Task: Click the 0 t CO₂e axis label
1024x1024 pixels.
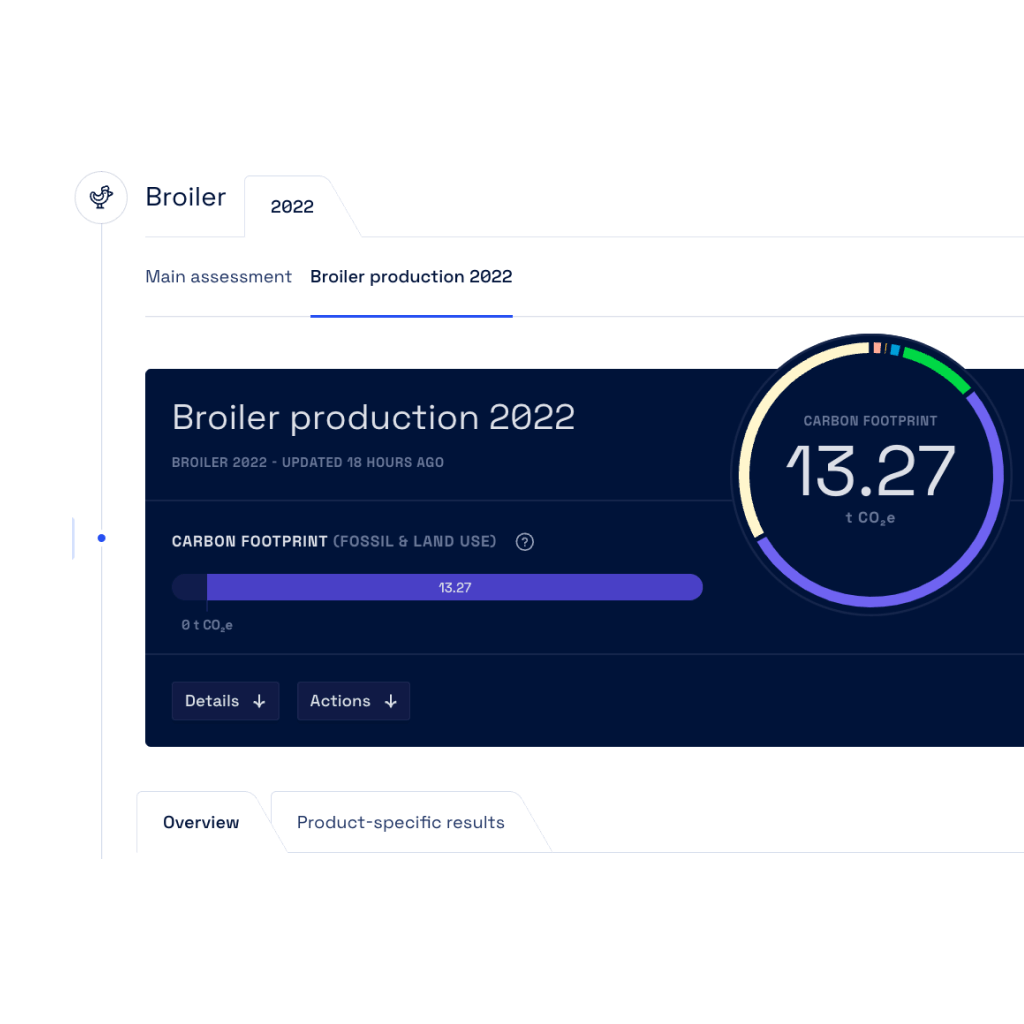Action: [207, 625]
